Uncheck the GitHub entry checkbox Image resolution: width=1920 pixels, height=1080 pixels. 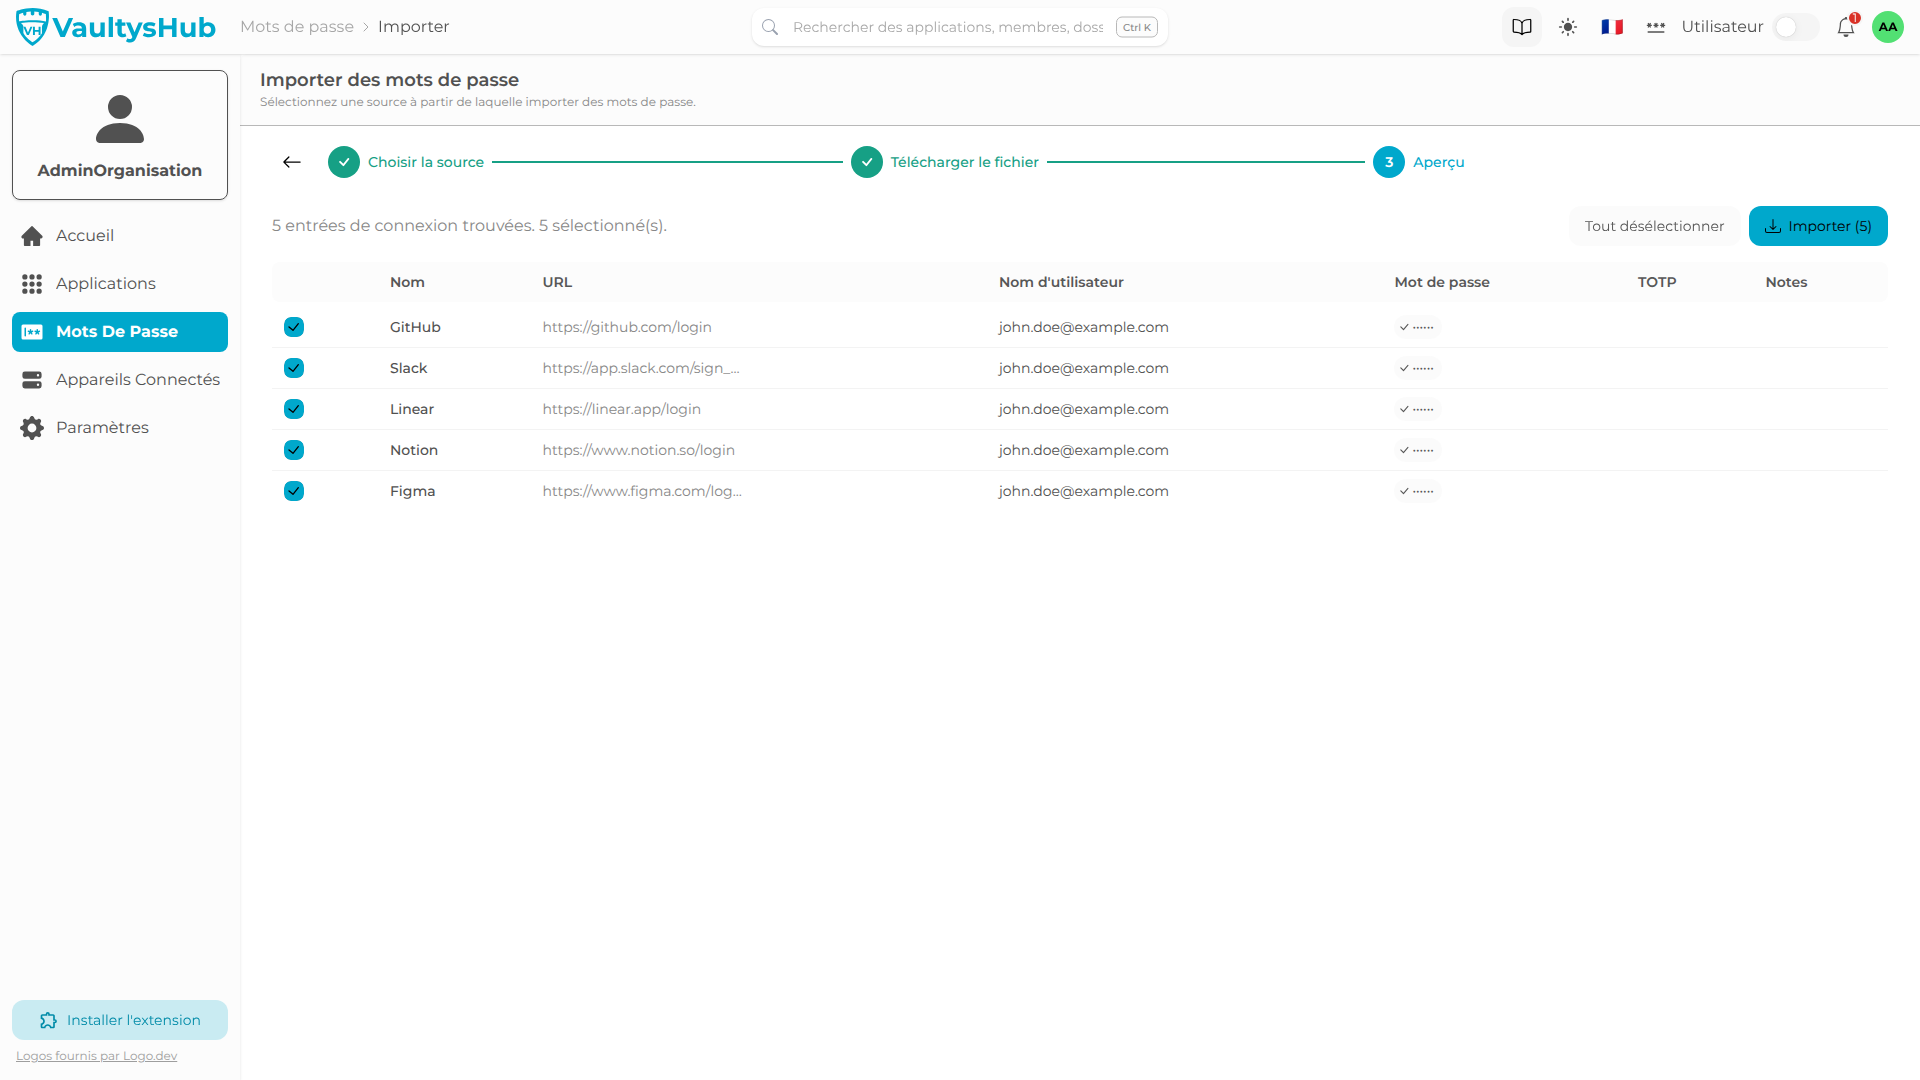[294, 327]
